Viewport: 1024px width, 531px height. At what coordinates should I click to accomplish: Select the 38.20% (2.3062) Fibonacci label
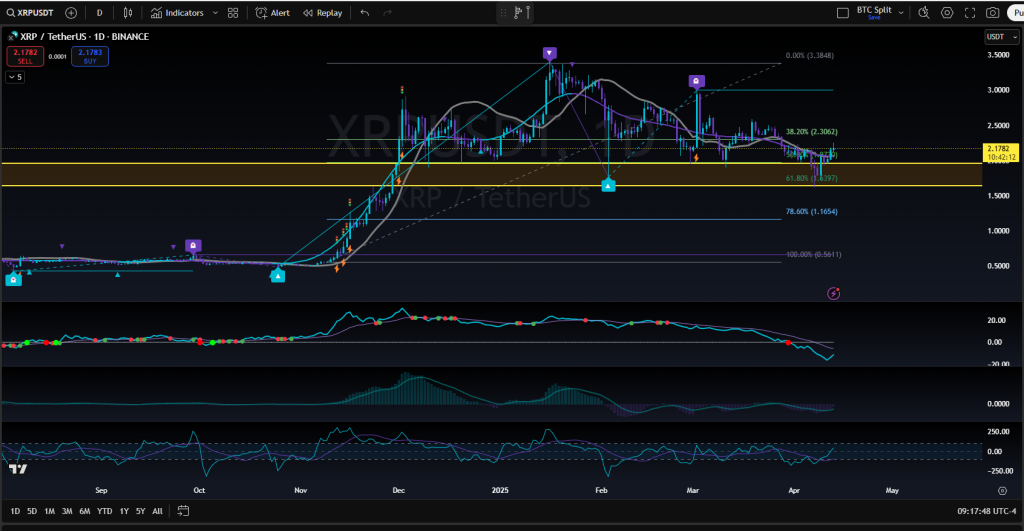811,132
